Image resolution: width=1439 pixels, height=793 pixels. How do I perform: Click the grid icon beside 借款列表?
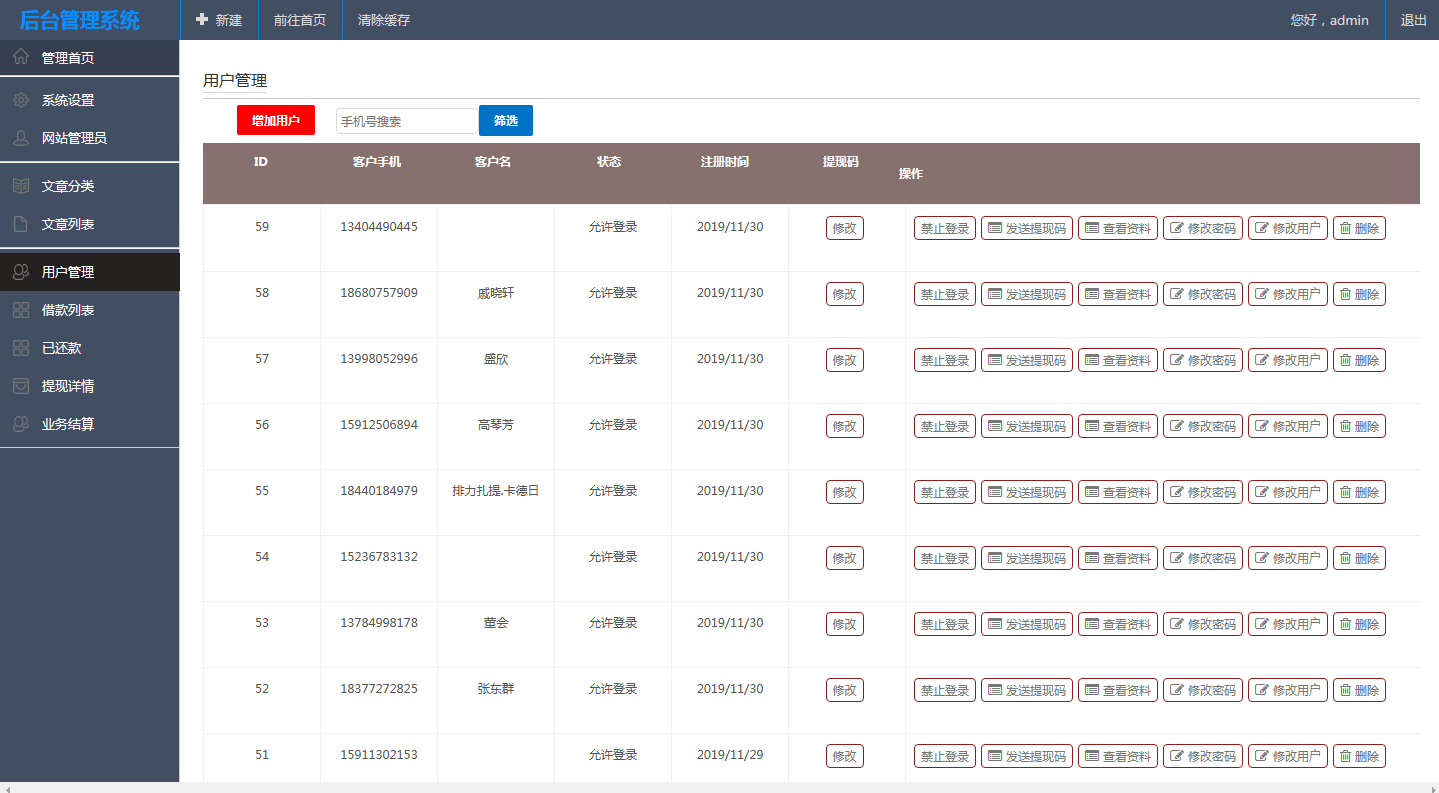(21, 310)
